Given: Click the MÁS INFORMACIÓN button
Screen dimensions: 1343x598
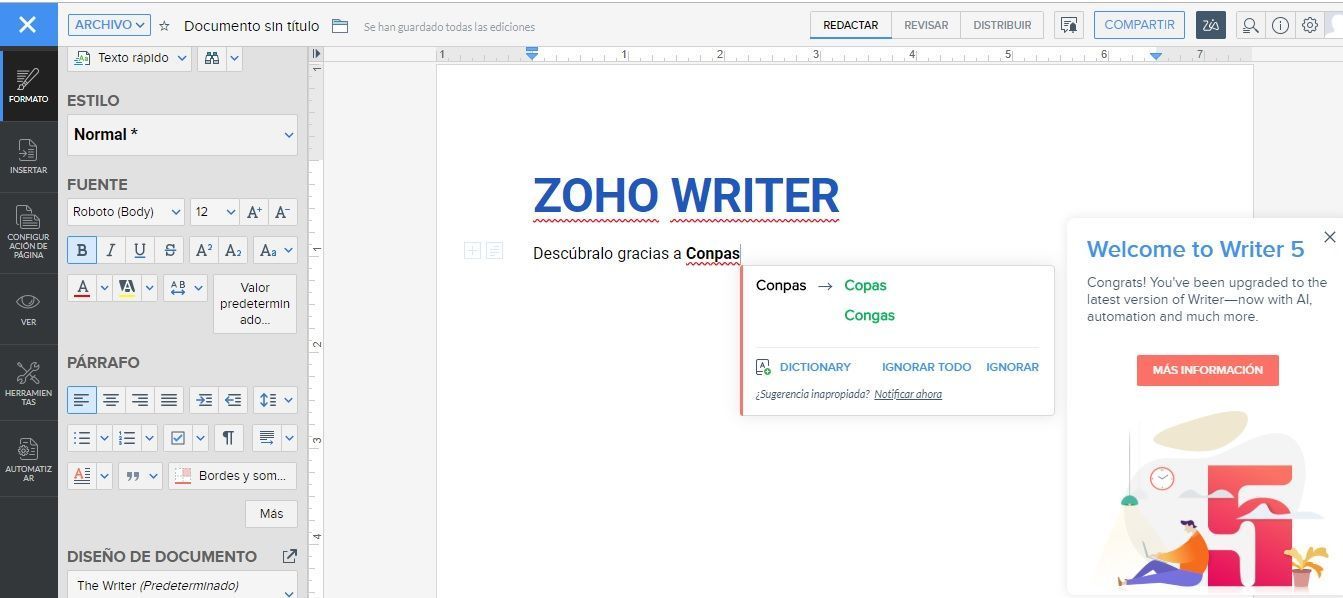Looking at the screenshot, I should tap(1207, 370).
